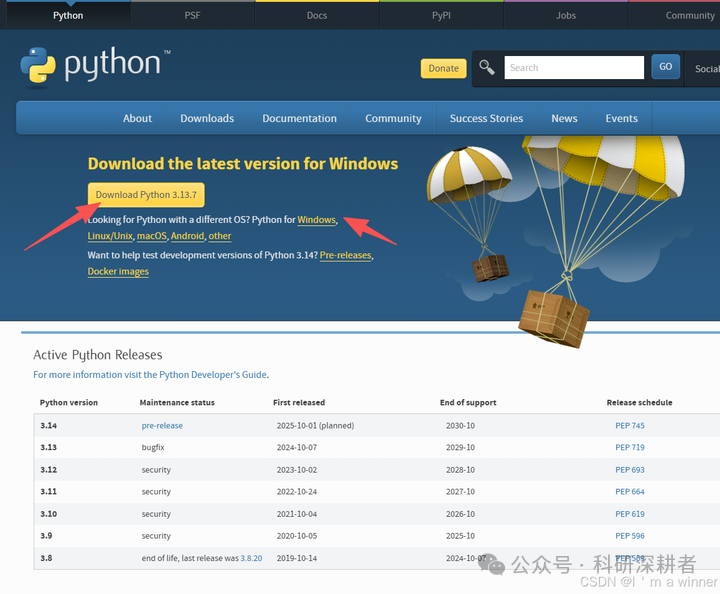720x594 pixels.
Task: Switch to the Docs top tab
Action: click(x=317, y=16)
